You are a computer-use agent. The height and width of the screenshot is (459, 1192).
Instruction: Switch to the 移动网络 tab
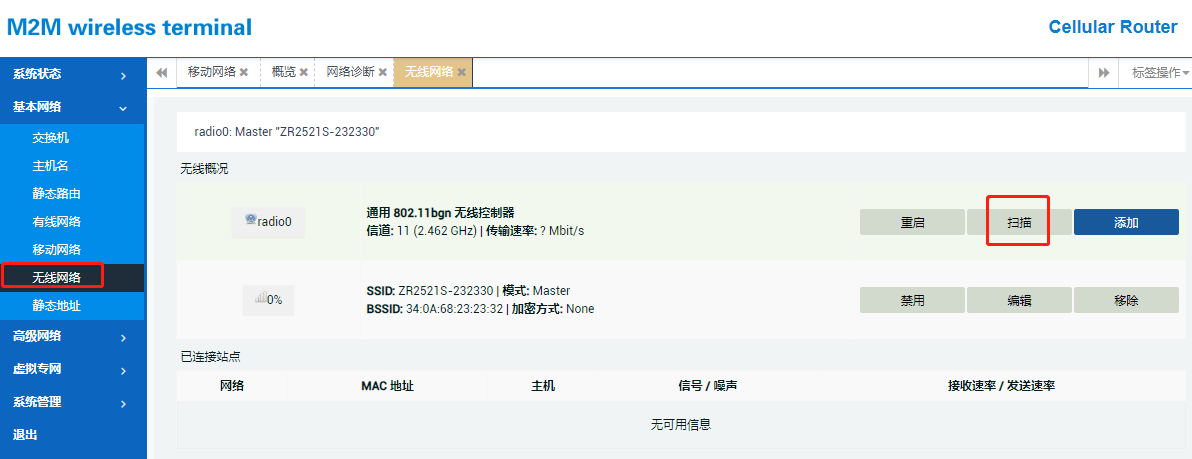tap(211, 73)
